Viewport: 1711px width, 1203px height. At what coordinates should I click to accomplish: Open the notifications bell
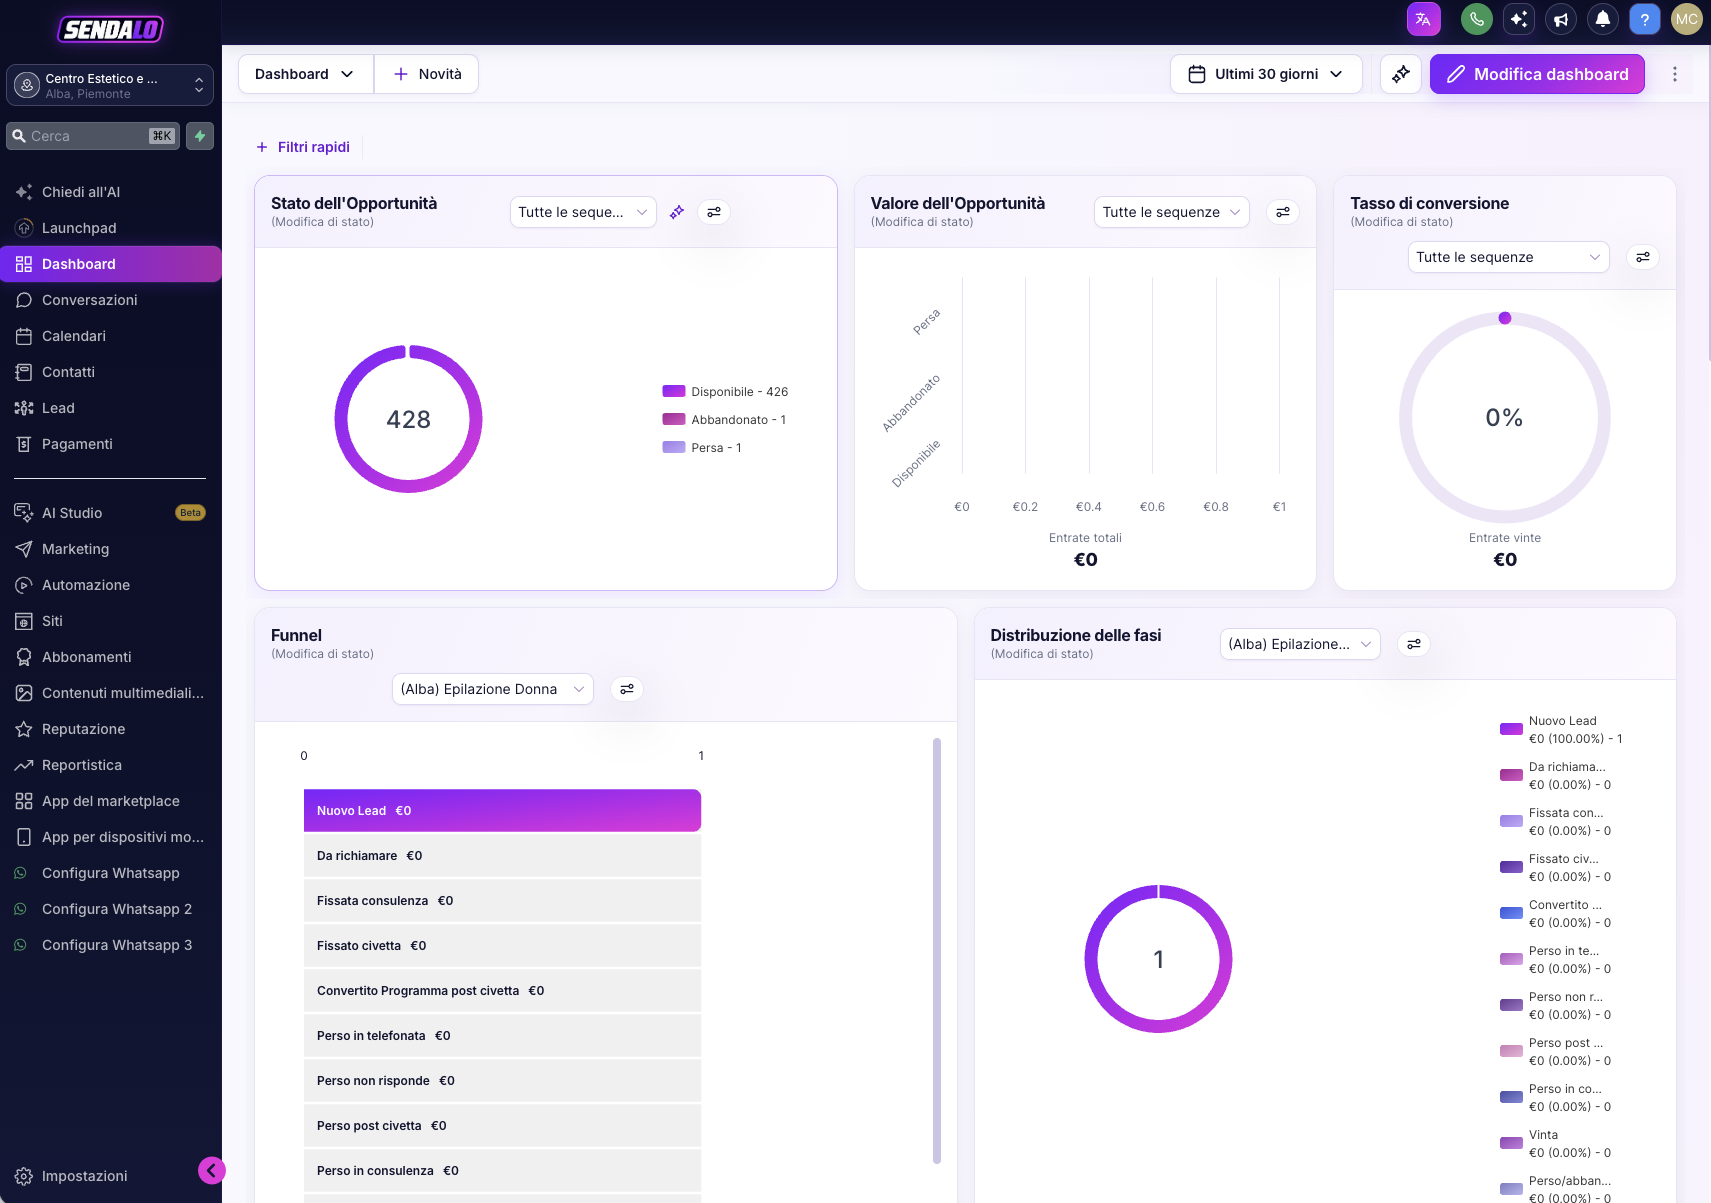pyautogui.click(x=1603, y=19)
